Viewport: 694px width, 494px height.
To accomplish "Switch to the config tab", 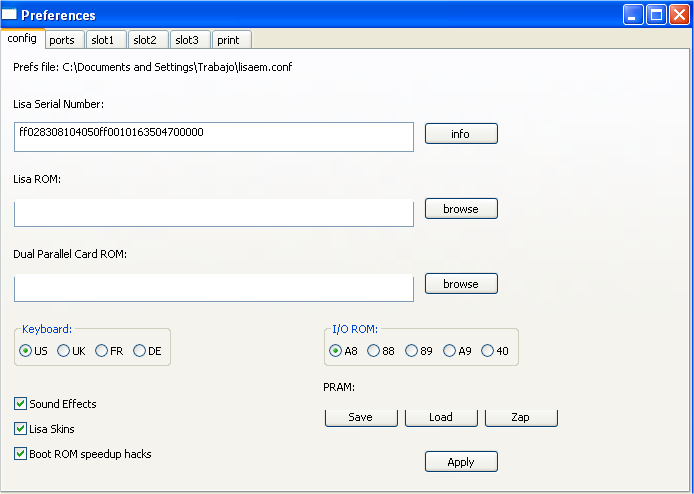I will (x=22, y=39).
